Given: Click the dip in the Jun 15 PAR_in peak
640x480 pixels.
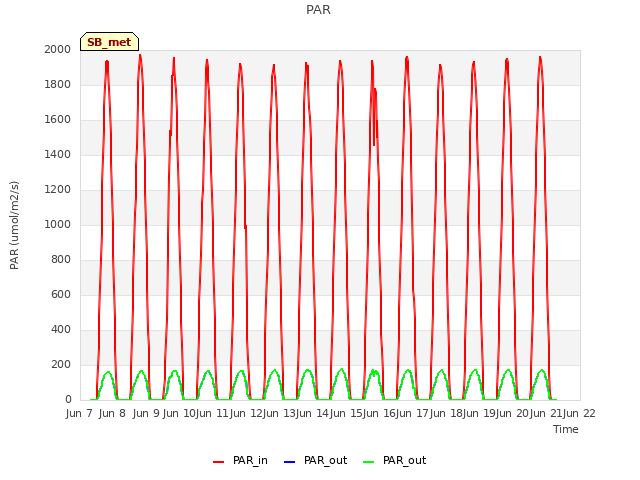Looking at the screenshot, I should pos(374,144).
